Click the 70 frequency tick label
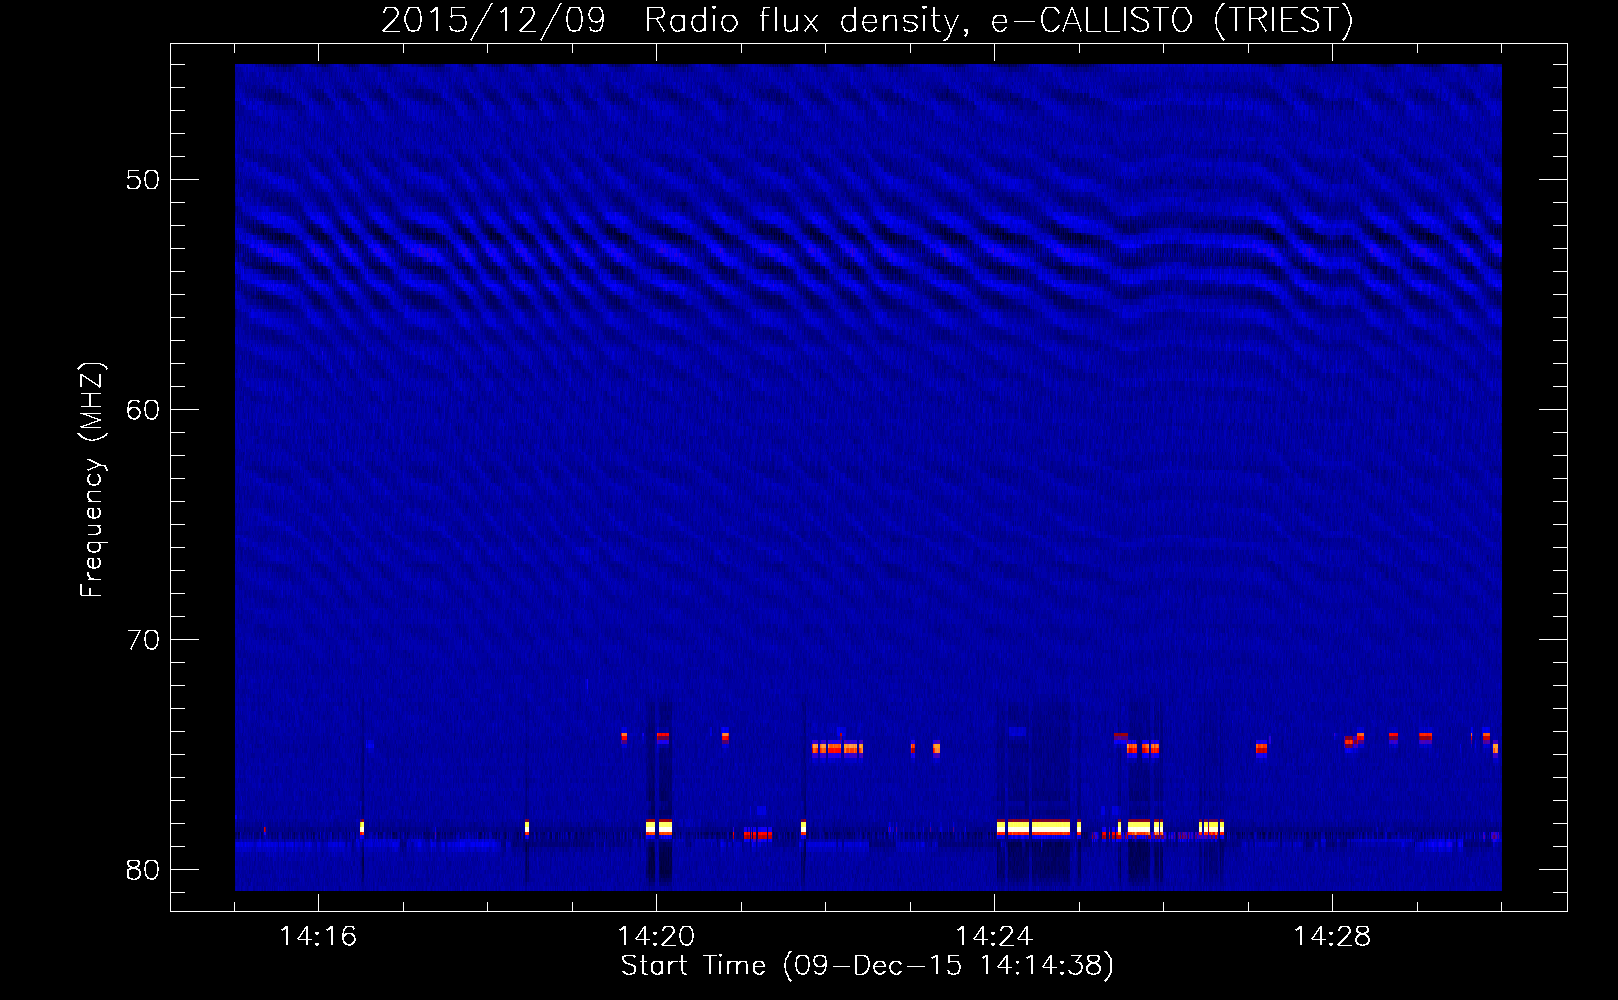The image size is (1618, 1000). (x=143, y=640)
